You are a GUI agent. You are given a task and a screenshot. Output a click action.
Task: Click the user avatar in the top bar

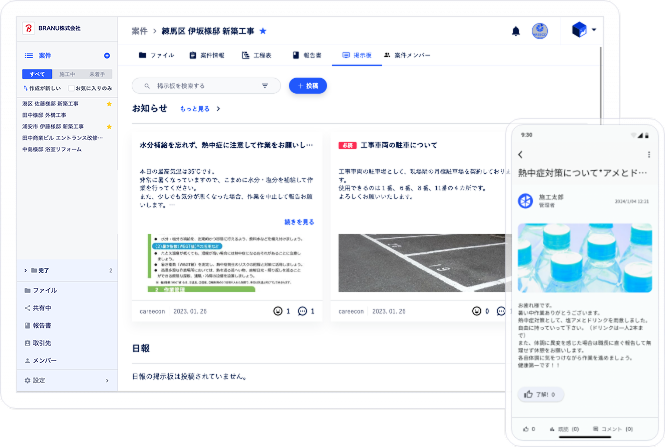click(x=540, y=31)
